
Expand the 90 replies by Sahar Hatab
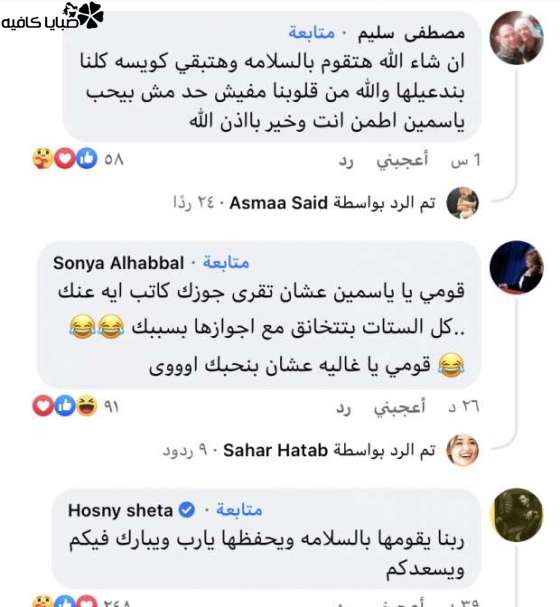pyautogui.click(x=299, y=450)
